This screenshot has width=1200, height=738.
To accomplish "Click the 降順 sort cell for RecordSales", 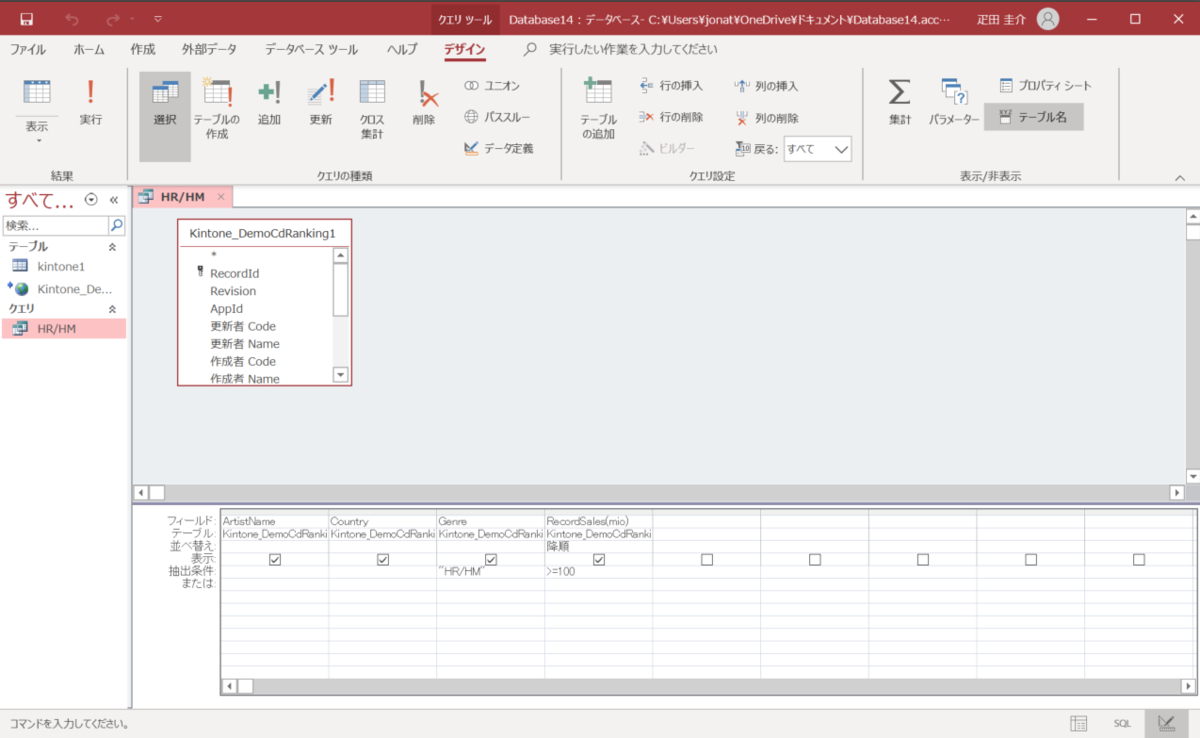I will (598, 547).
